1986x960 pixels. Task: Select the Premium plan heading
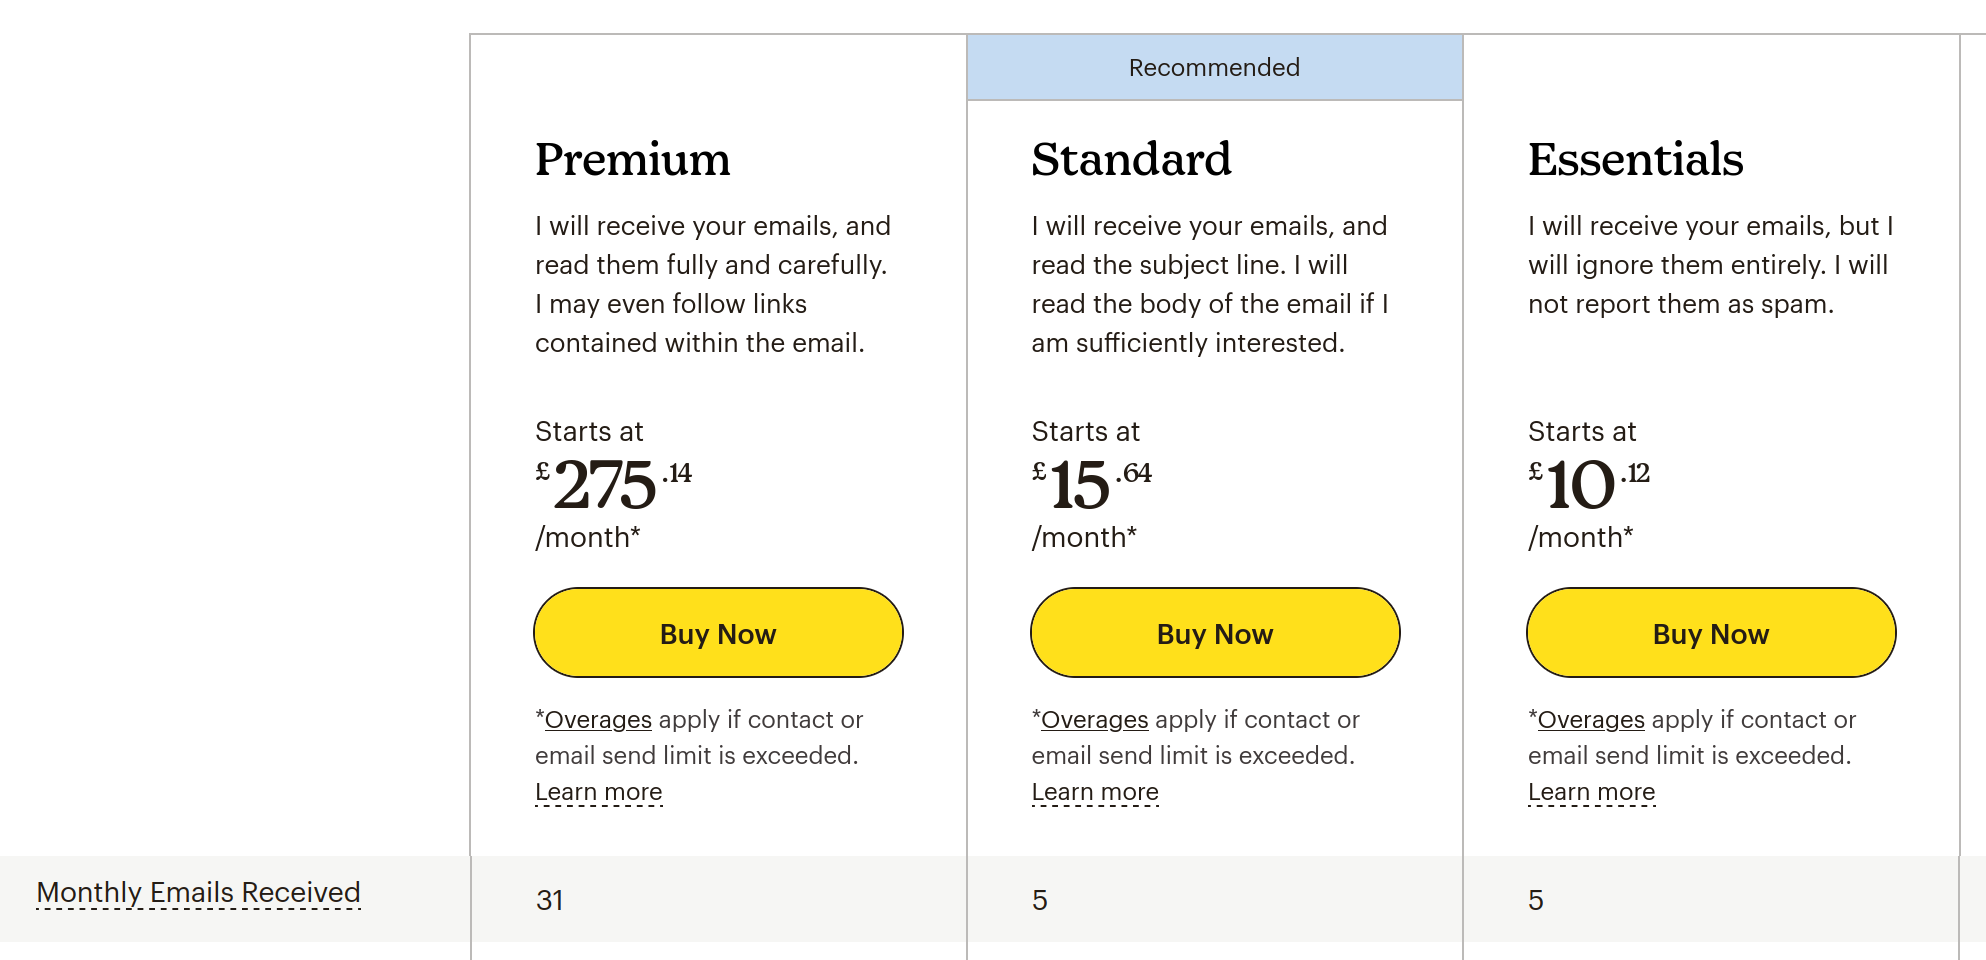[633, 160]
